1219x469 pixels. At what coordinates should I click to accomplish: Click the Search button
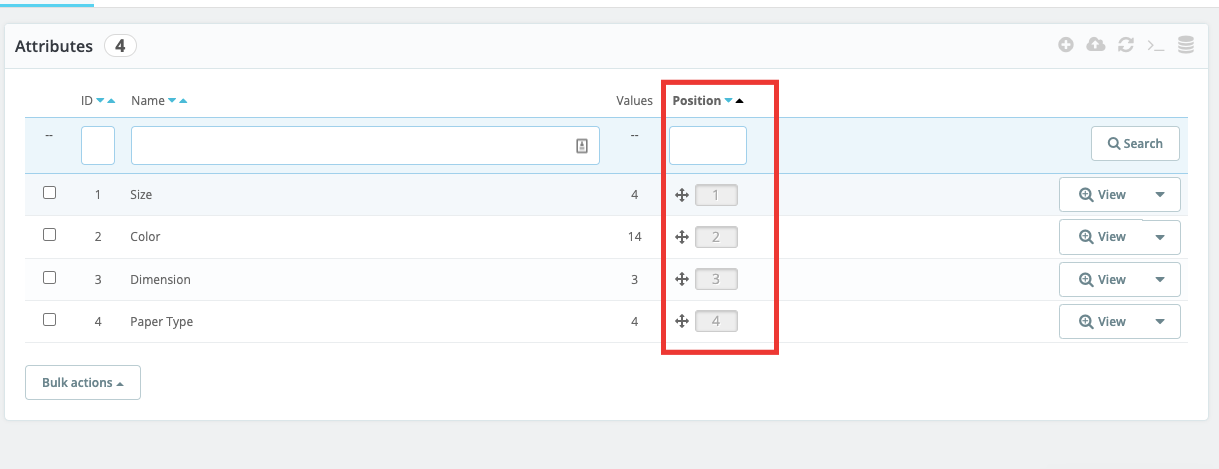tap(1135, 143)
